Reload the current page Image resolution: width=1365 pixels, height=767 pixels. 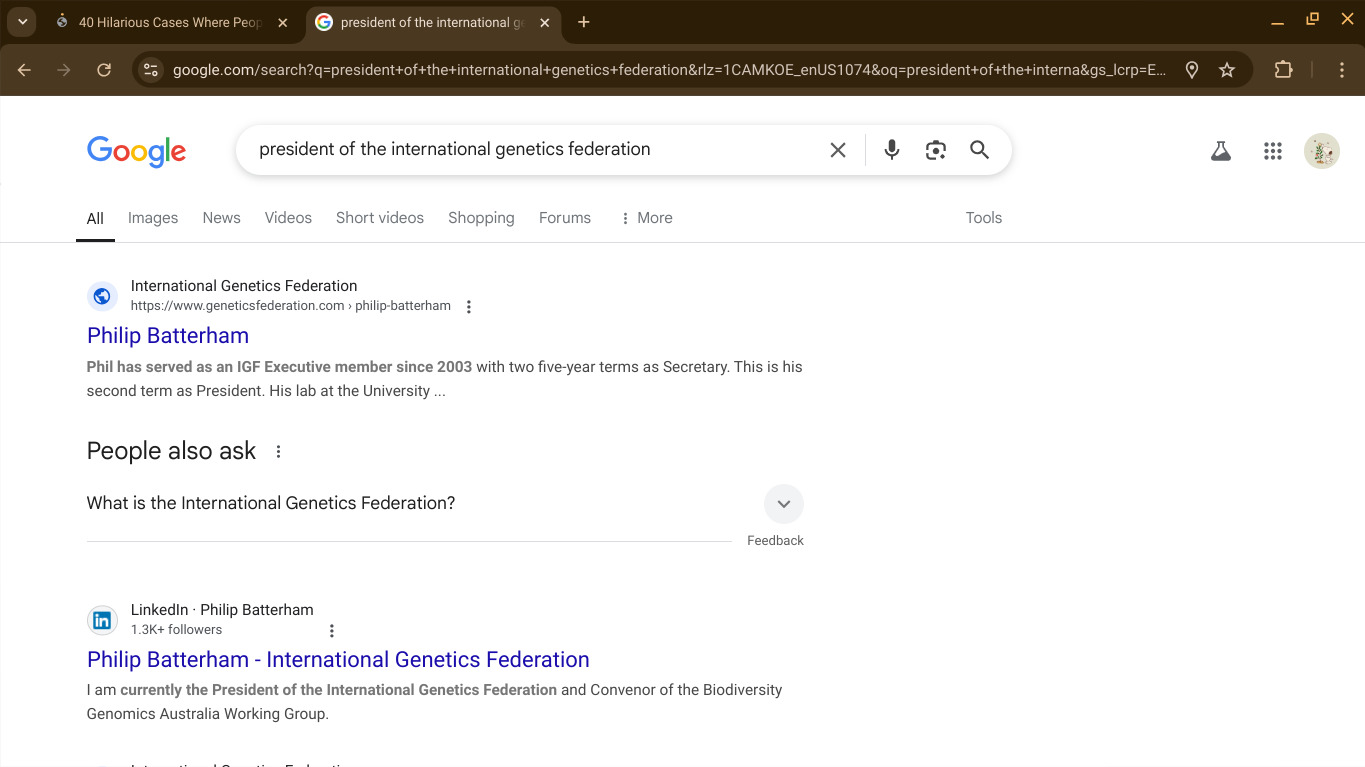pos(104,70)
